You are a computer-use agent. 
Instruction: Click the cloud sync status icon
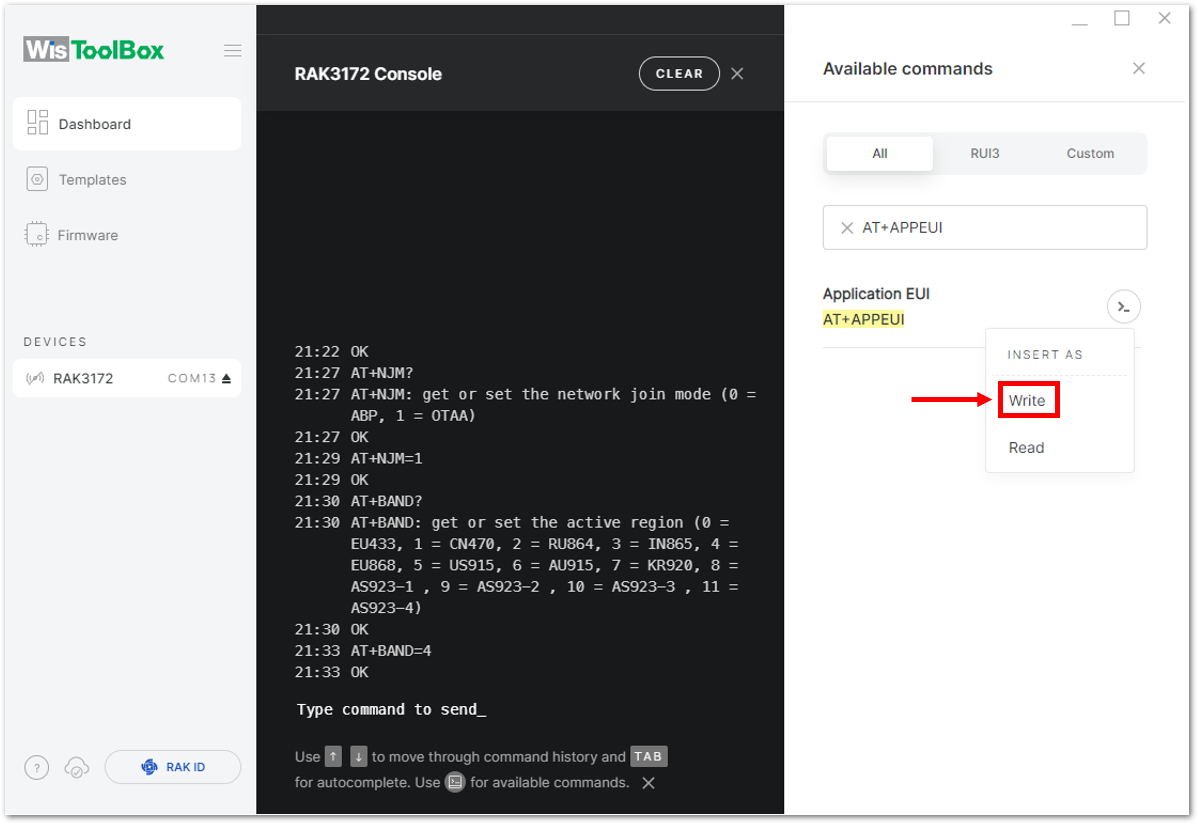click(x=76, y=767)
